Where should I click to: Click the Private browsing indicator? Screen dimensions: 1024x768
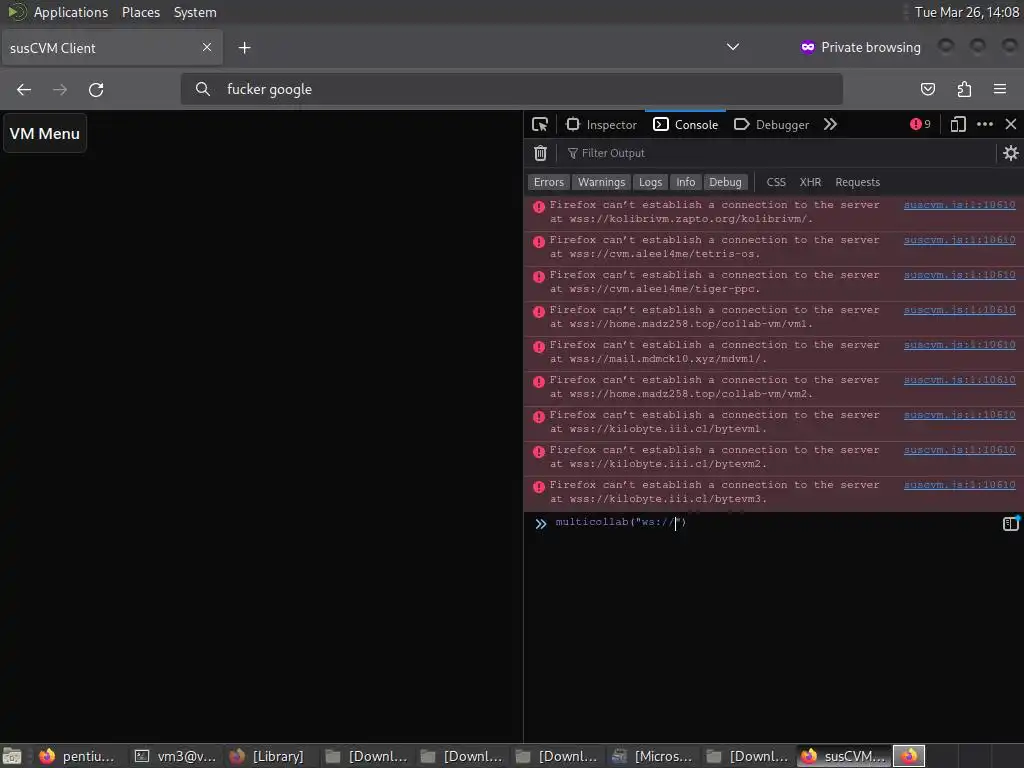point(860,47)
